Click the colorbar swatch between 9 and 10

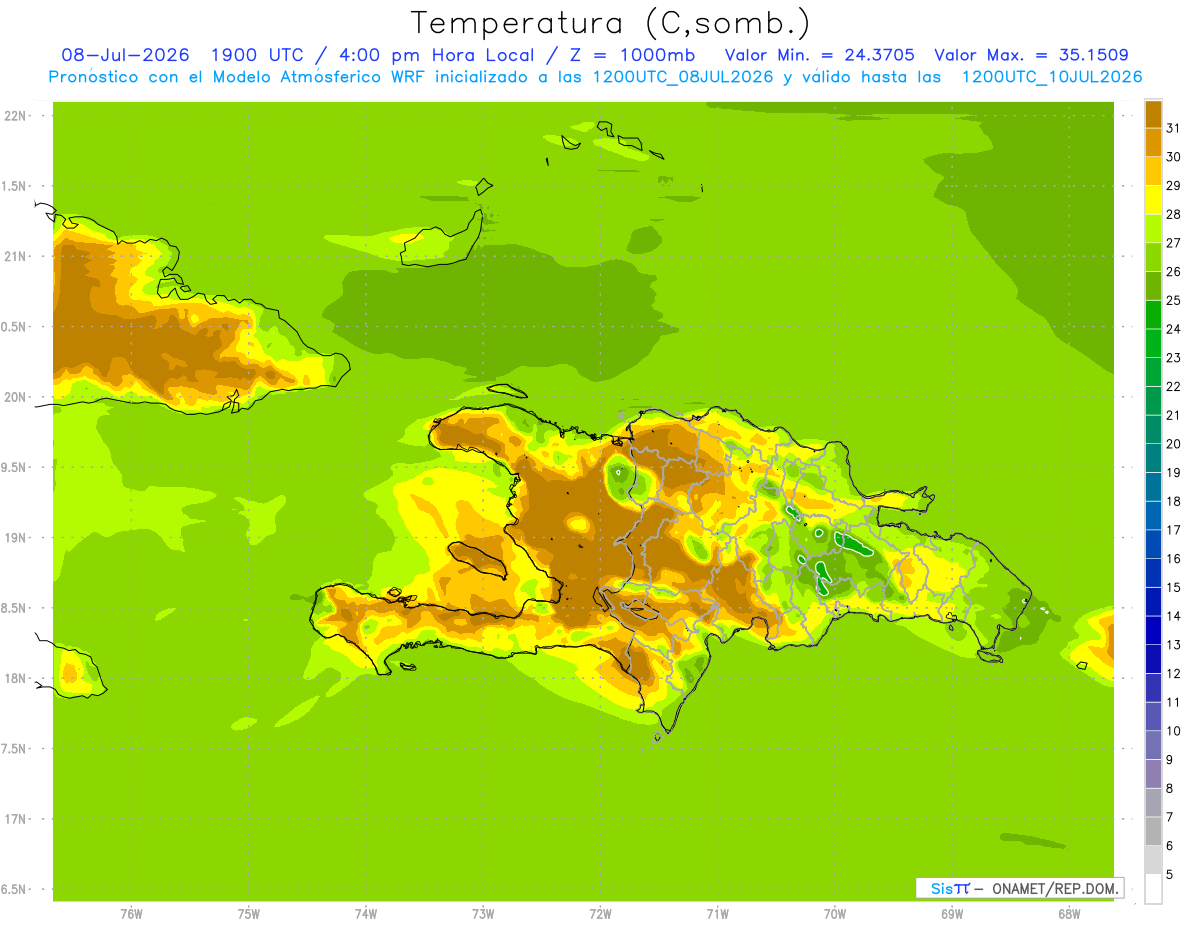(1153, 745)
